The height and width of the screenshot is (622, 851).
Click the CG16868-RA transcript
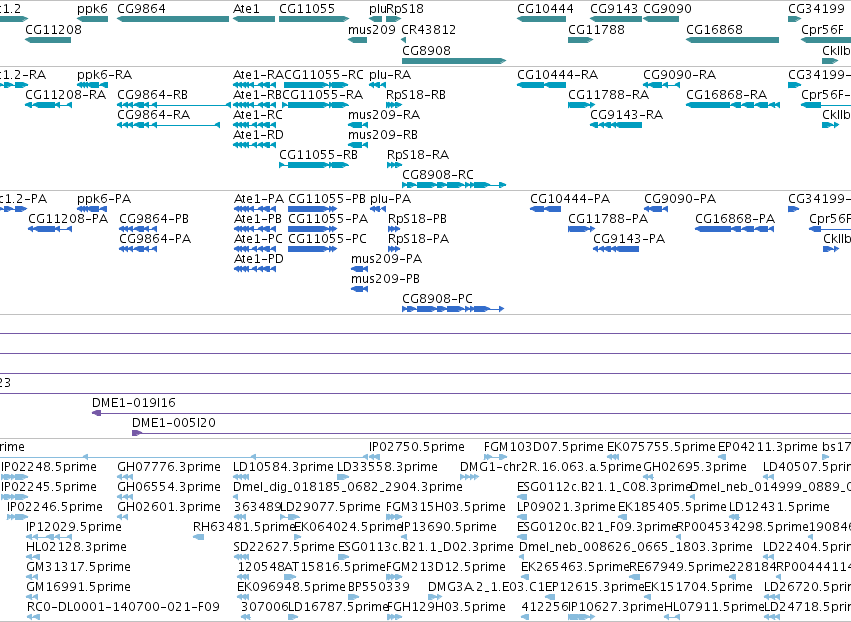[x=733, y=105]
